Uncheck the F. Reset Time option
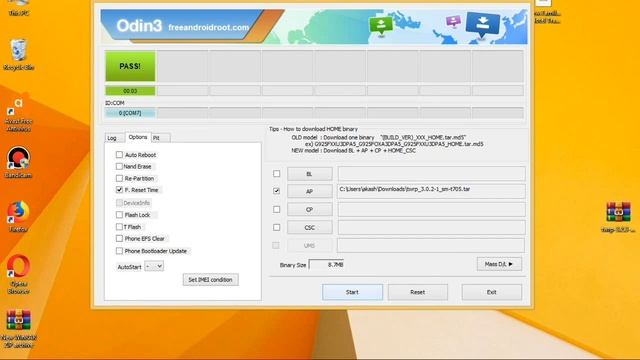The height and width of the screenshot is (360, 640). 119,190
